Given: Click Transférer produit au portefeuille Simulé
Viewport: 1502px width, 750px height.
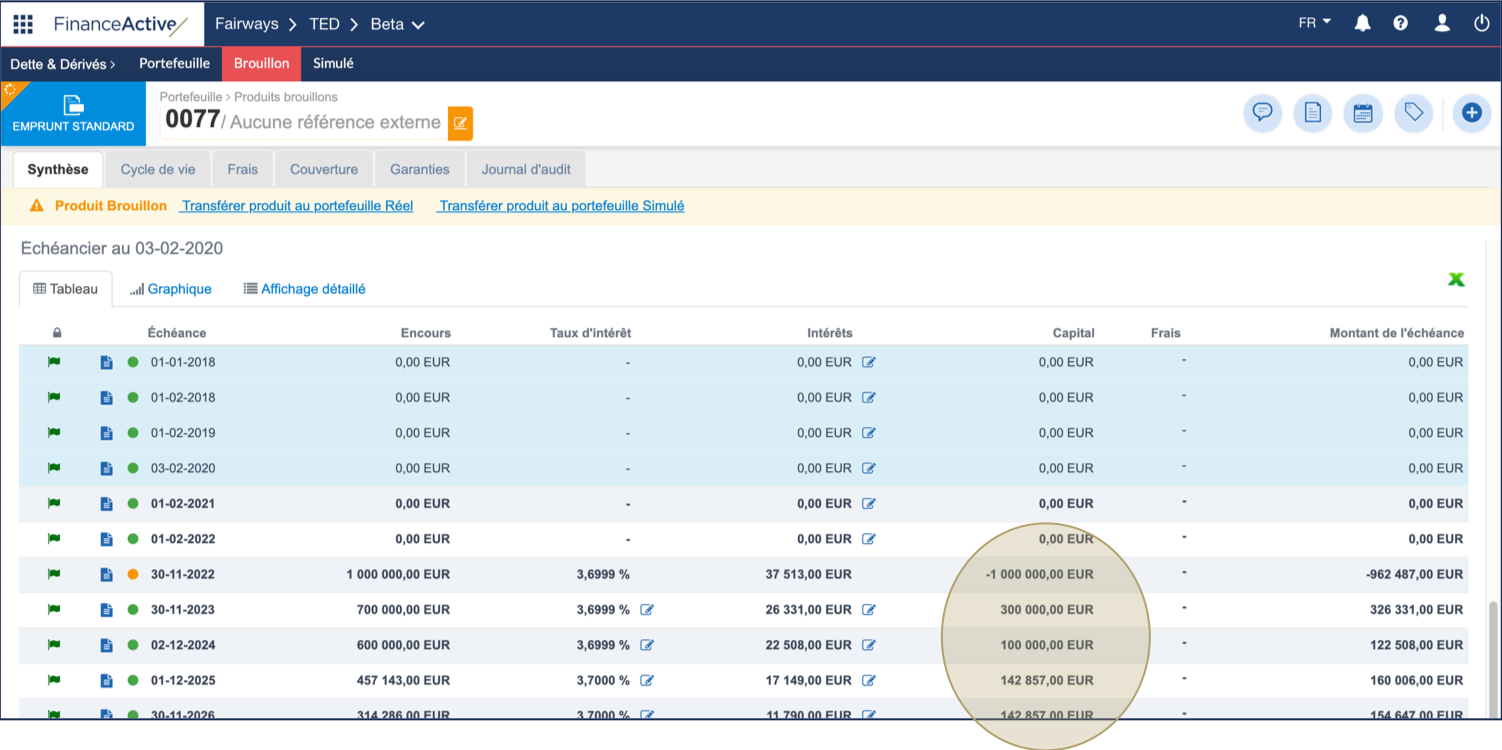Looking at the screenshot, I should (560, 205).
